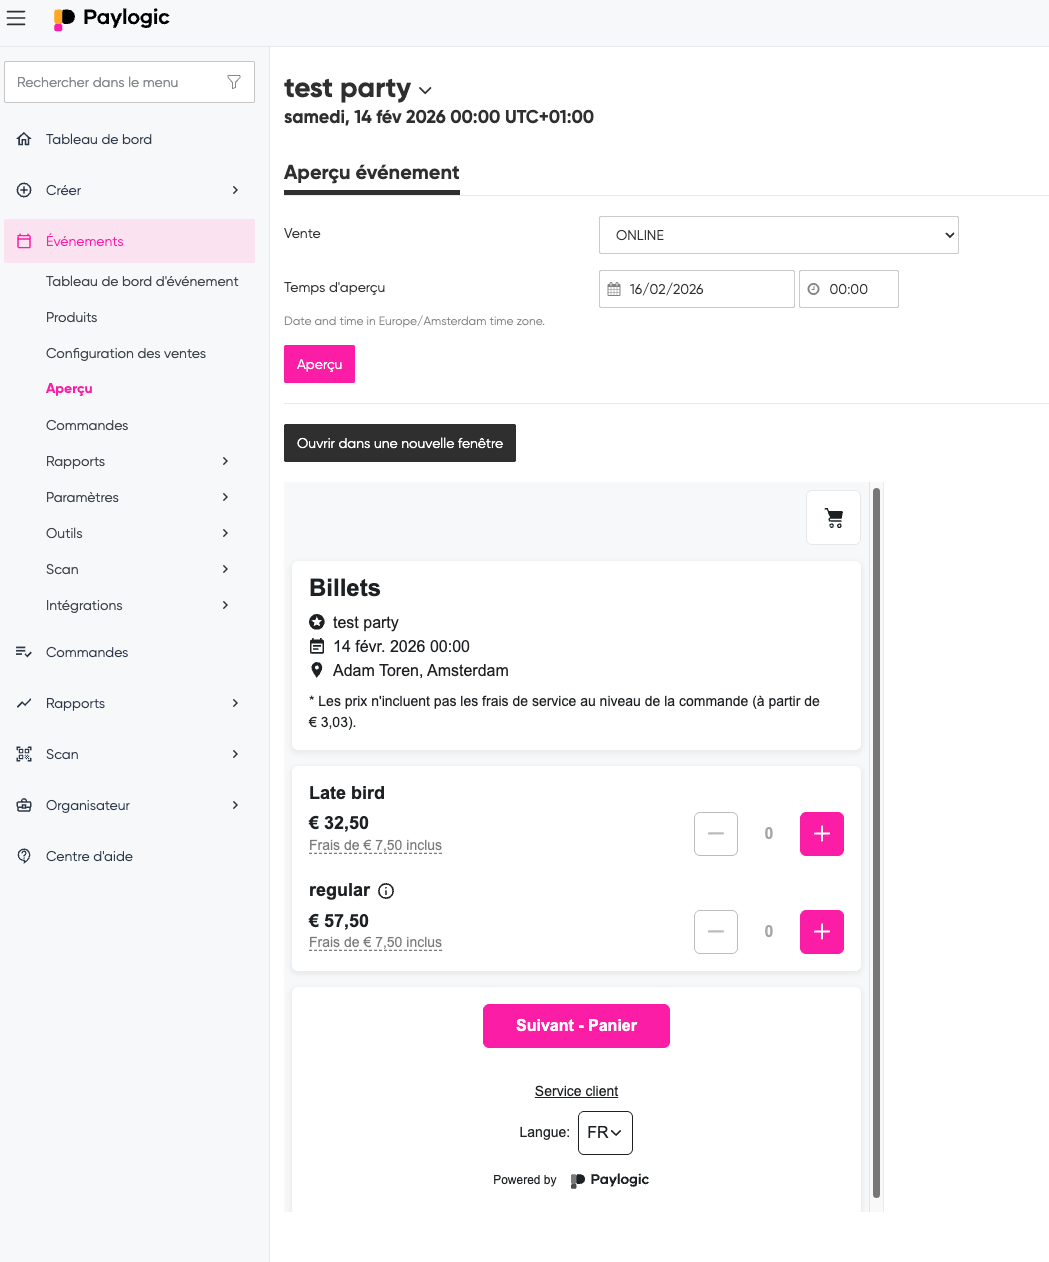Open the hamburger menu icon
Screen dimensions: 1049x1262
pyautogui.click(x=16, y=18)
